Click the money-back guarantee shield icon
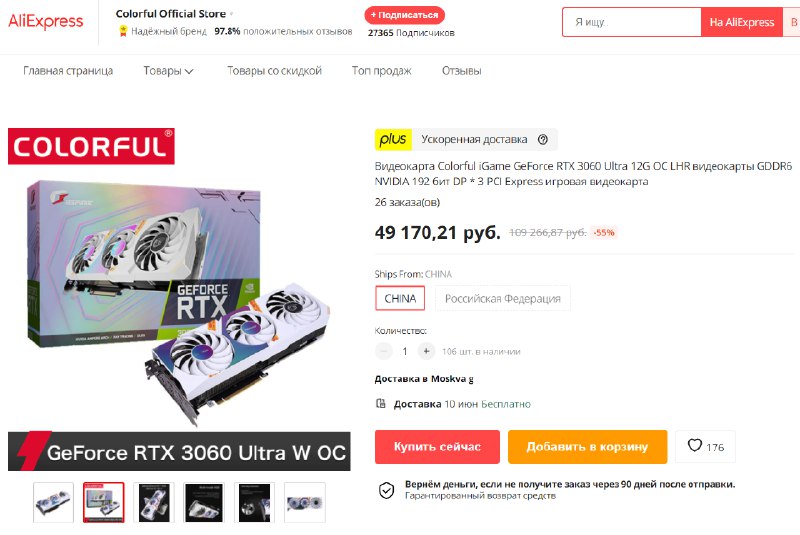This screenshot has width=800, height=535. (x=386, y=491)
